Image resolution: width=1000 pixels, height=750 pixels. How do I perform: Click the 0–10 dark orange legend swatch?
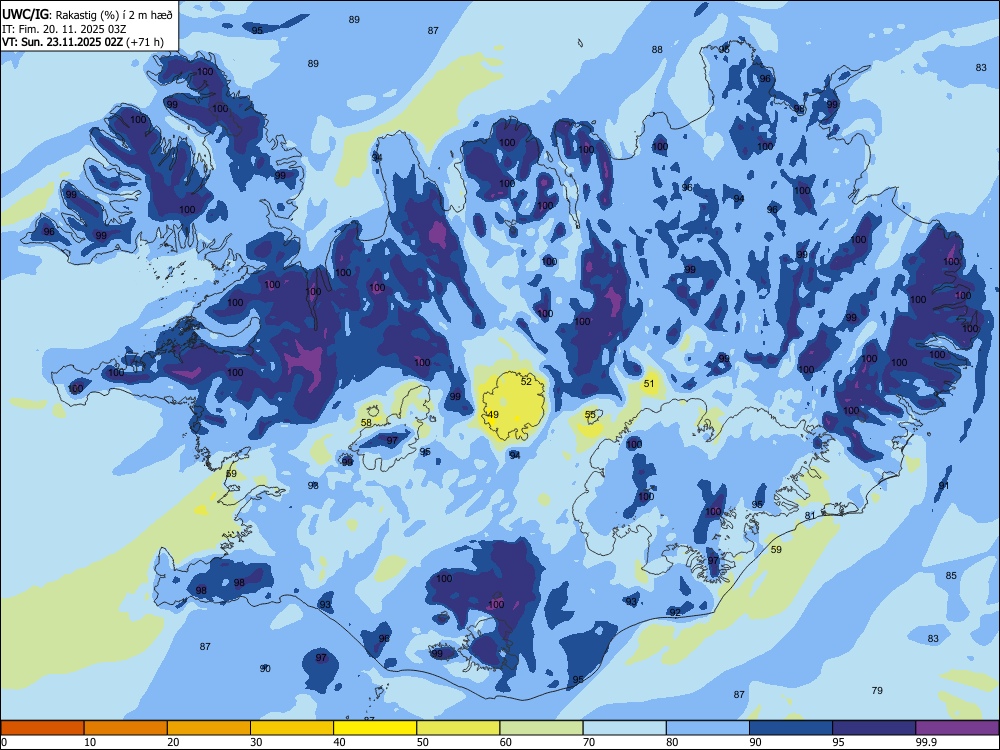pyautogui.click(x=42, y=728)
